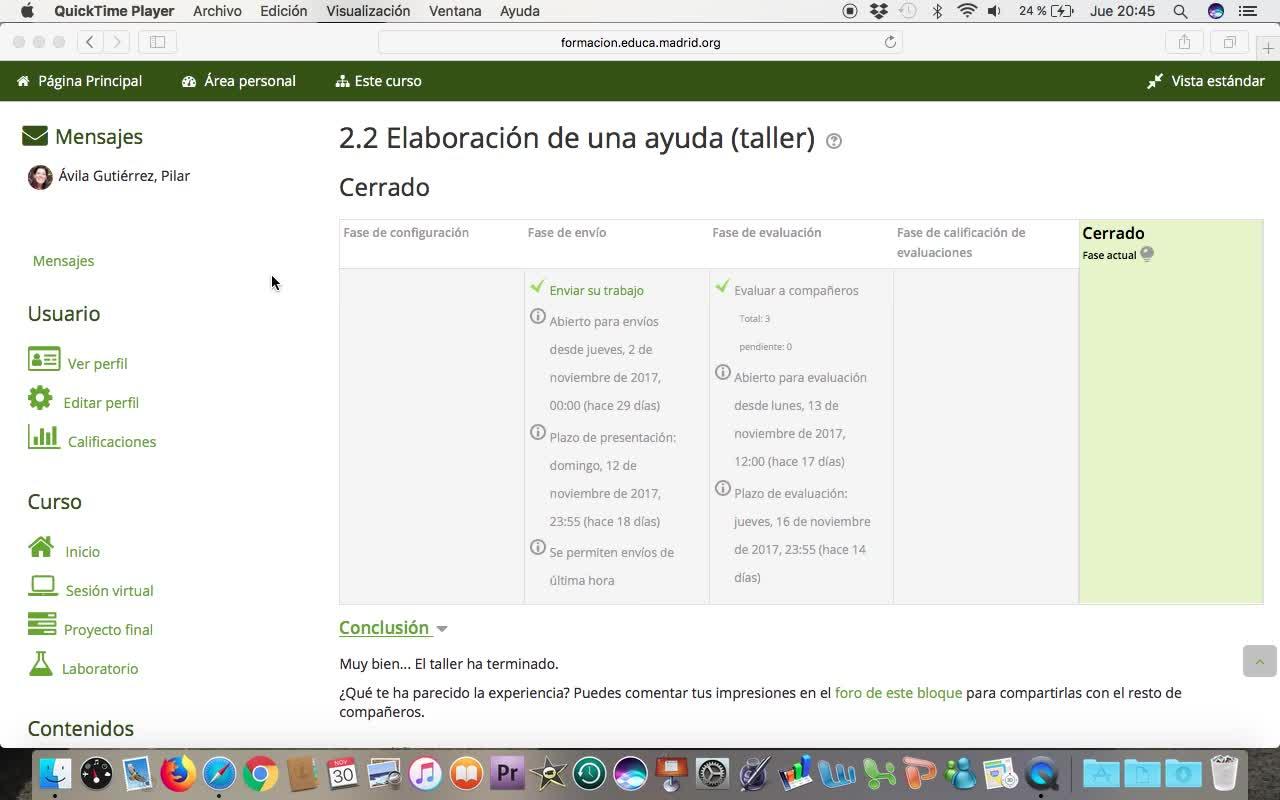Open the Calificaciones link
1280x800 pixels.
112,442
